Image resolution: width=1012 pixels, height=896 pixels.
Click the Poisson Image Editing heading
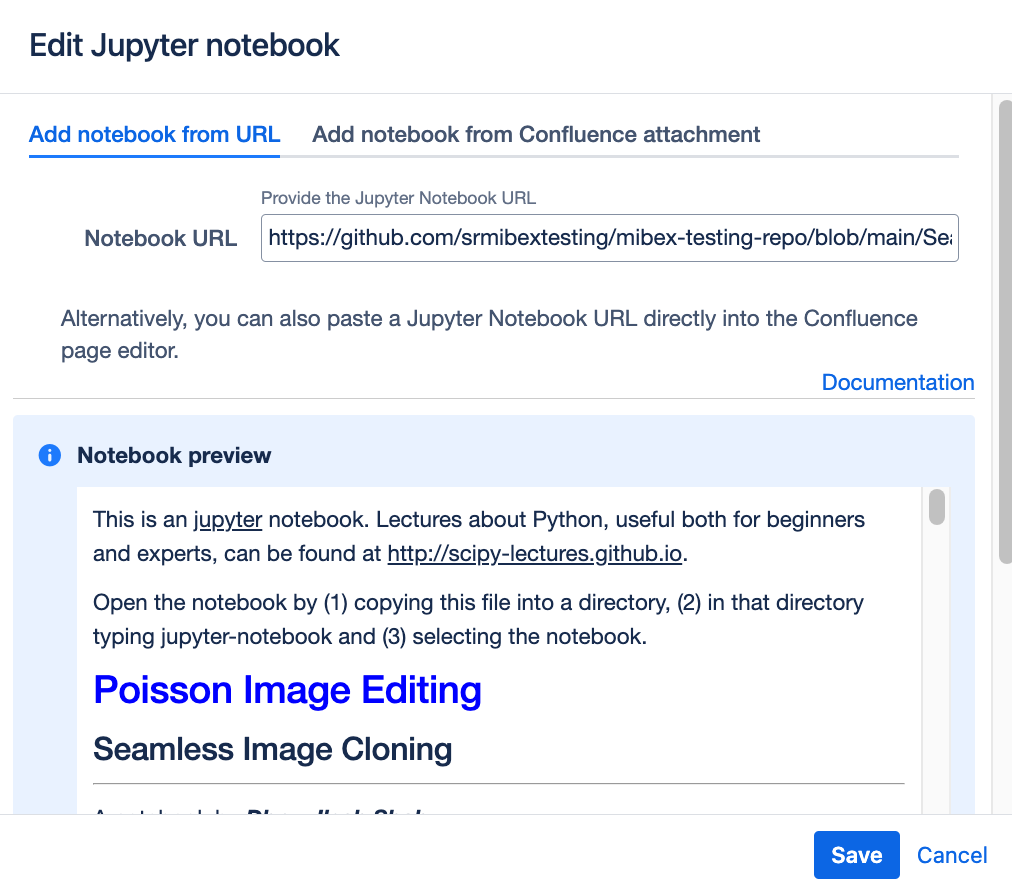pyautogui.click(x=287, y=690)
